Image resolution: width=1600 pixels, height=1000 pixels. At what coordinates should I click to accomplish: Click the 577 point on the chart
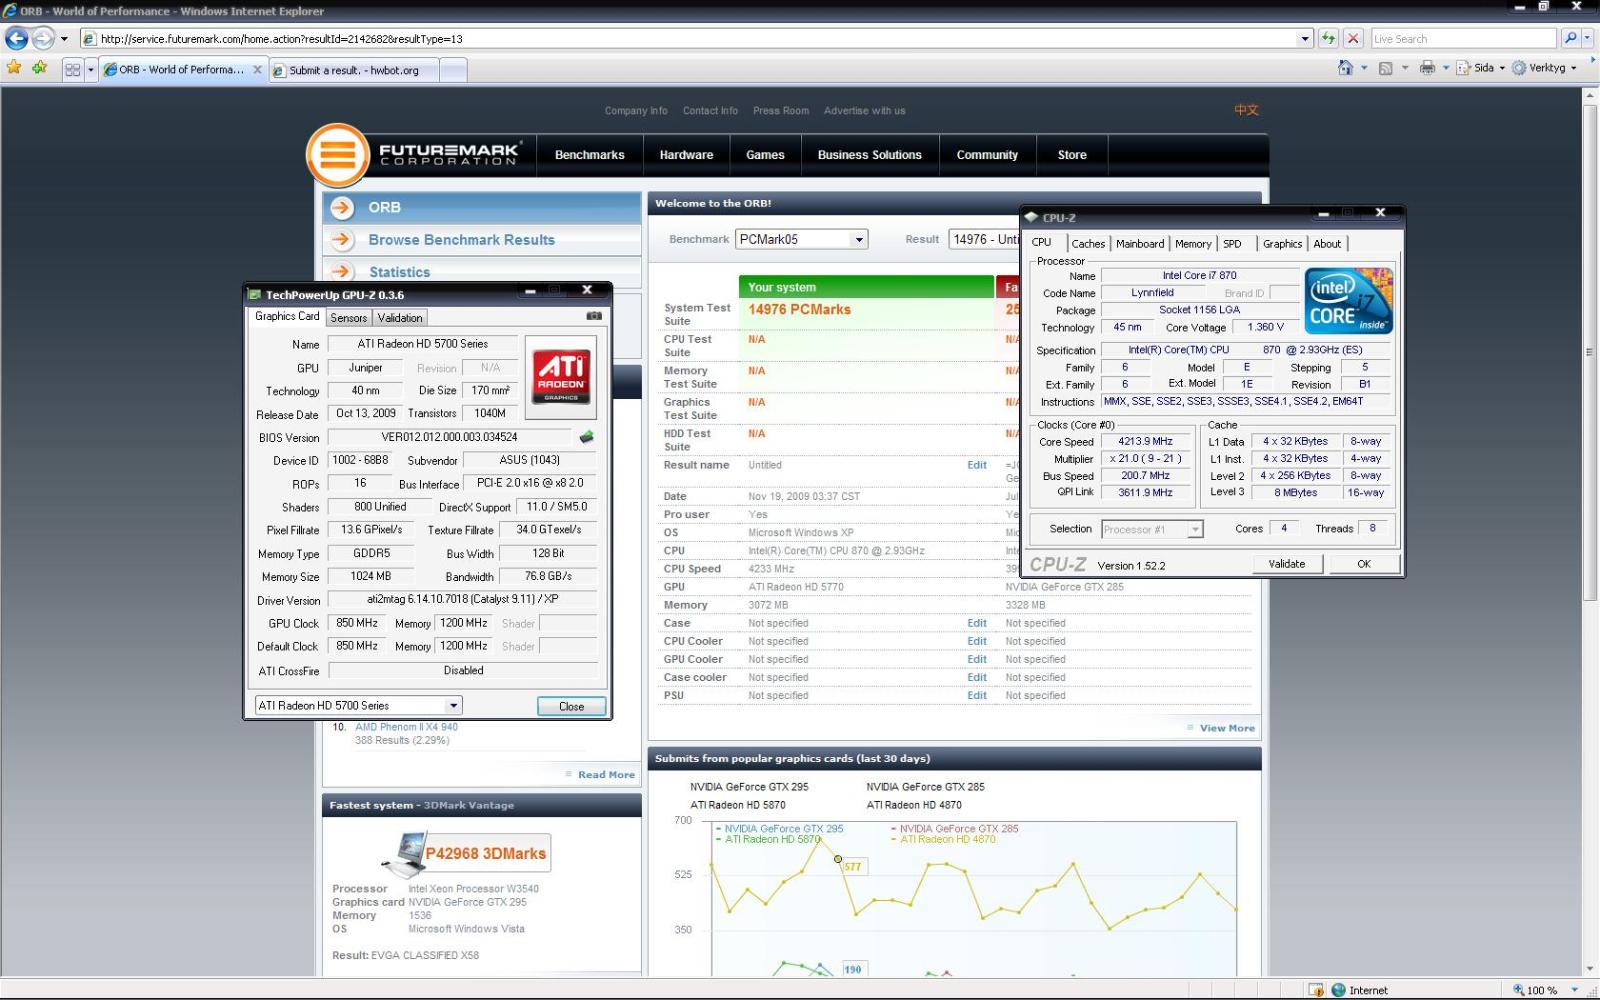[x=838, y=859]
